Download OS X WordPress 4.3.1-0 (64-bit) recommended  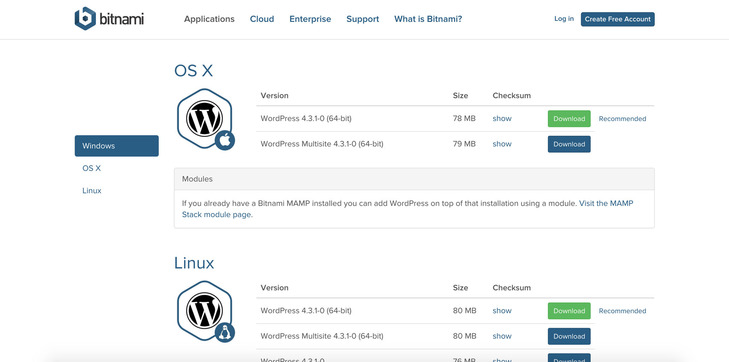tap(569, 118)
